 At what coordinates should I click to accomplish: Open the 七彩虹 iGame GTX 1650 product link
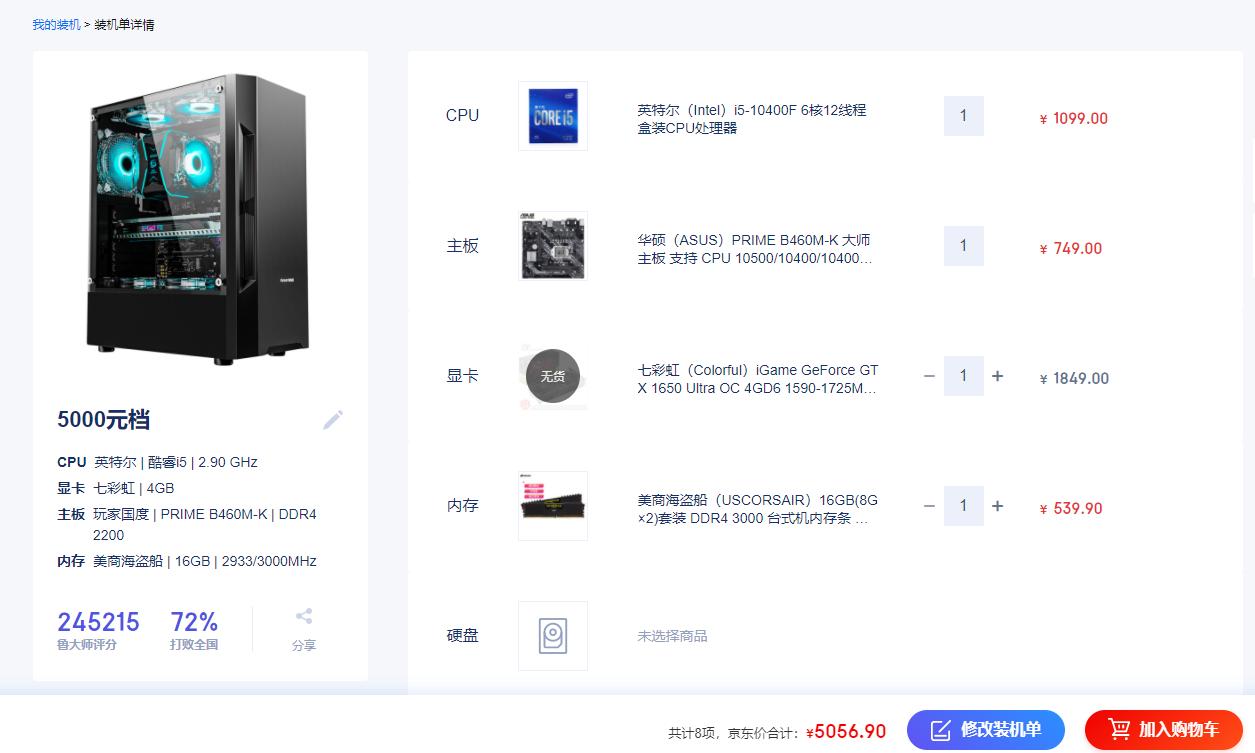pos(760,378)
